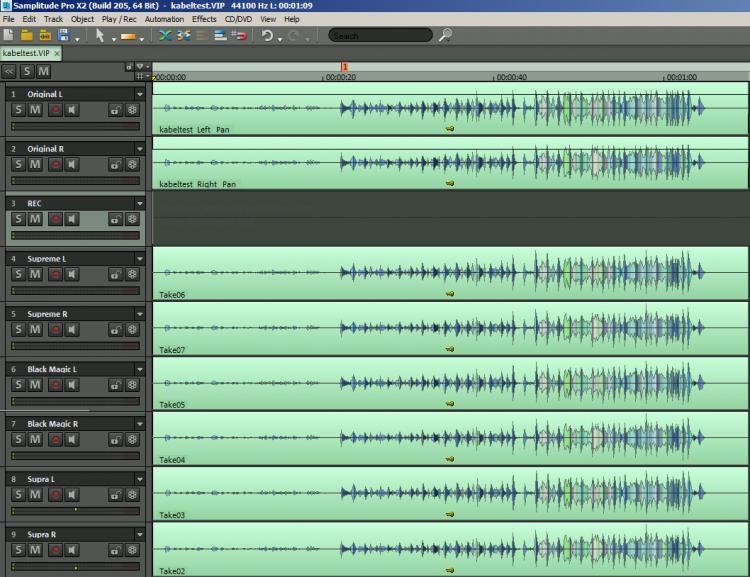Mute the Black Magic L track
The image size is (750, 577).
click(x=35, y=383)
